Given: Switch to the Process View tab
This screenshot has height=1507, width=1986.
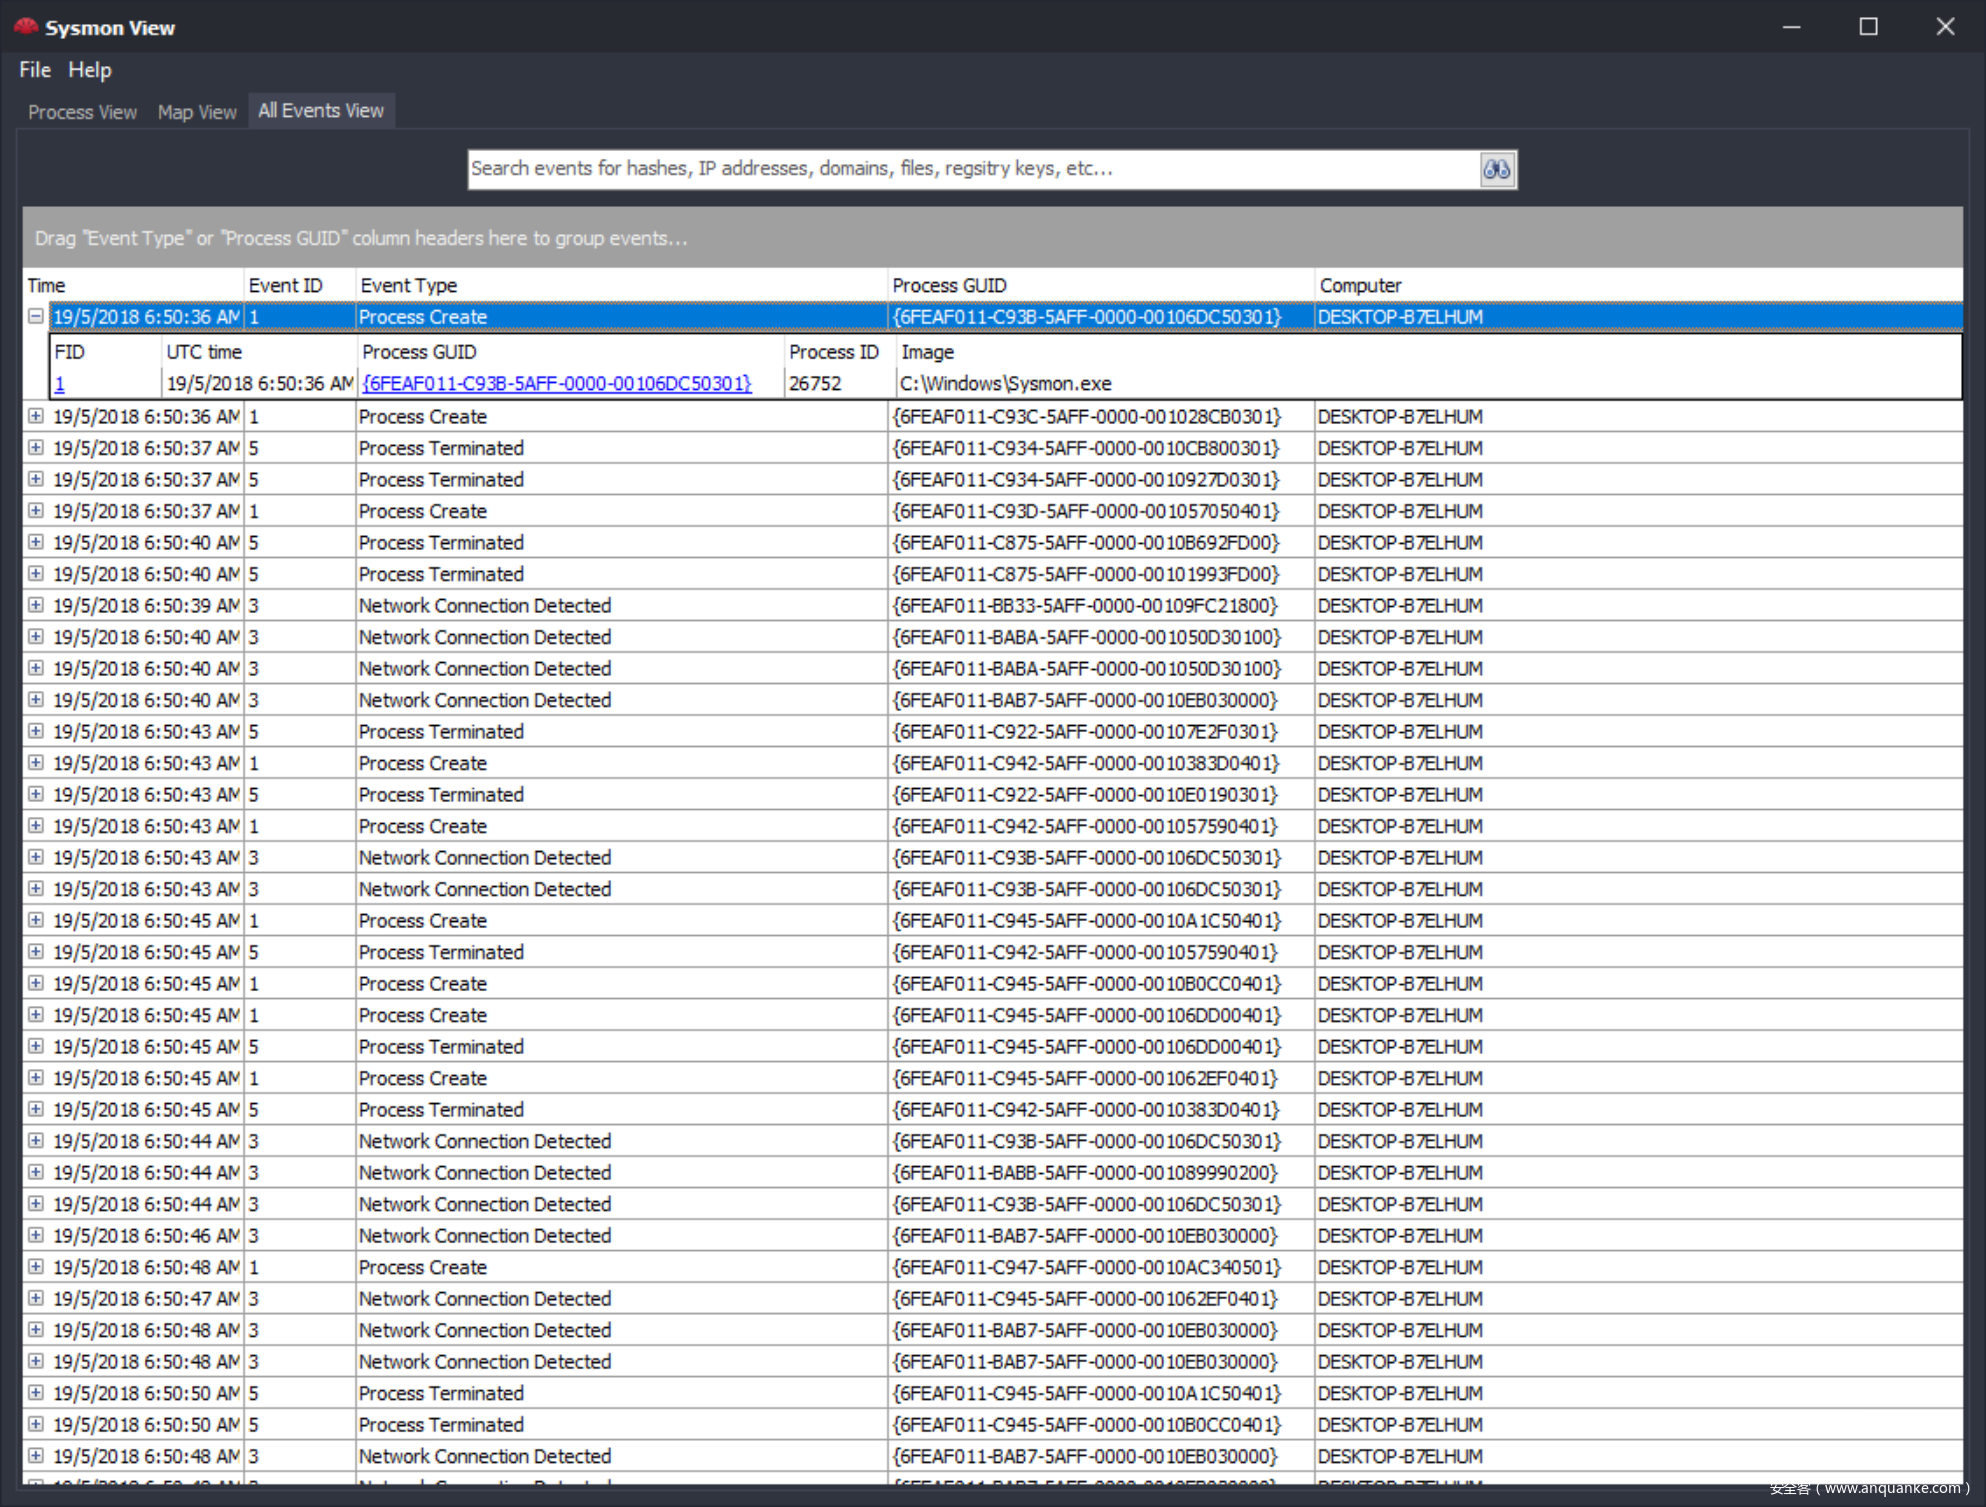Looking at the screenshot, I should pos(82,112).
